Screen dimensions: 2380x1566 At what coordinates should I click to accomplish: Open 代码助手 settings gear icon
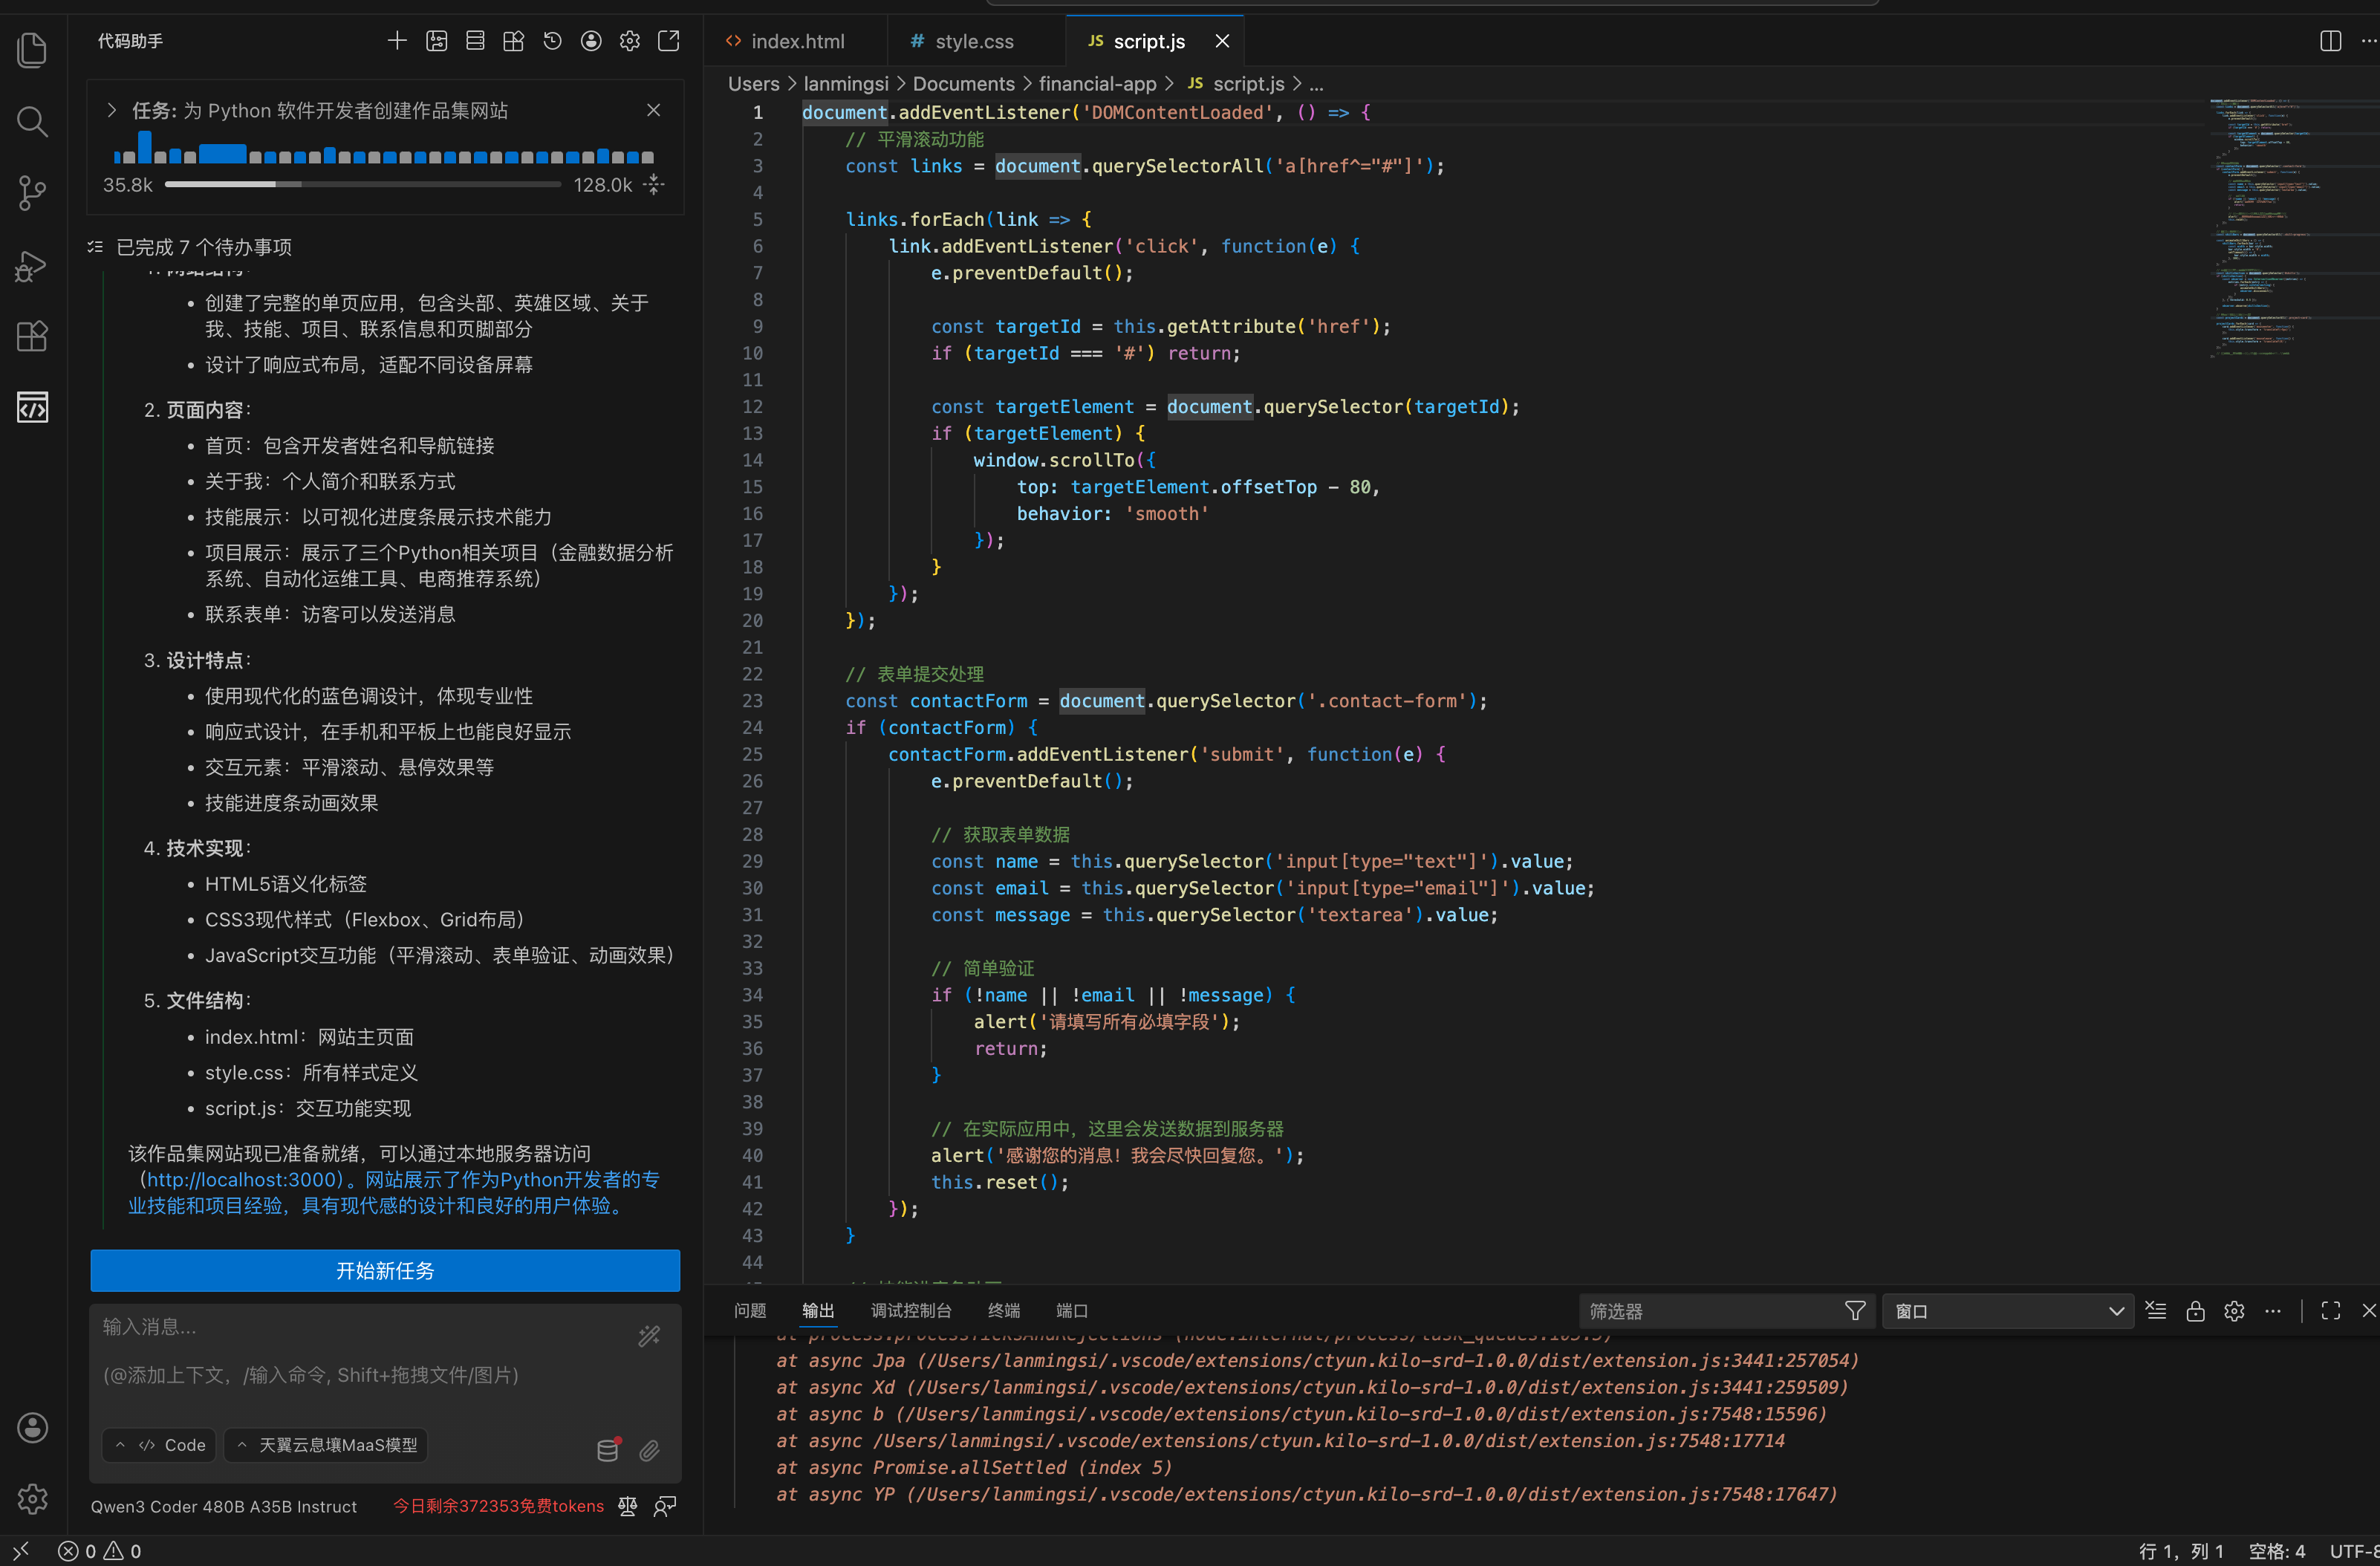point(629,41)
